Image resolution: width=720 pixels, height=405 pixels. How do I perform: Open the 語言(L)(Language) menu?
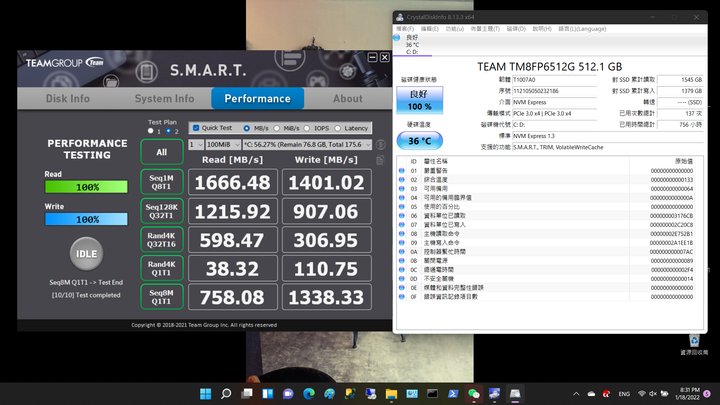(582, 28)
